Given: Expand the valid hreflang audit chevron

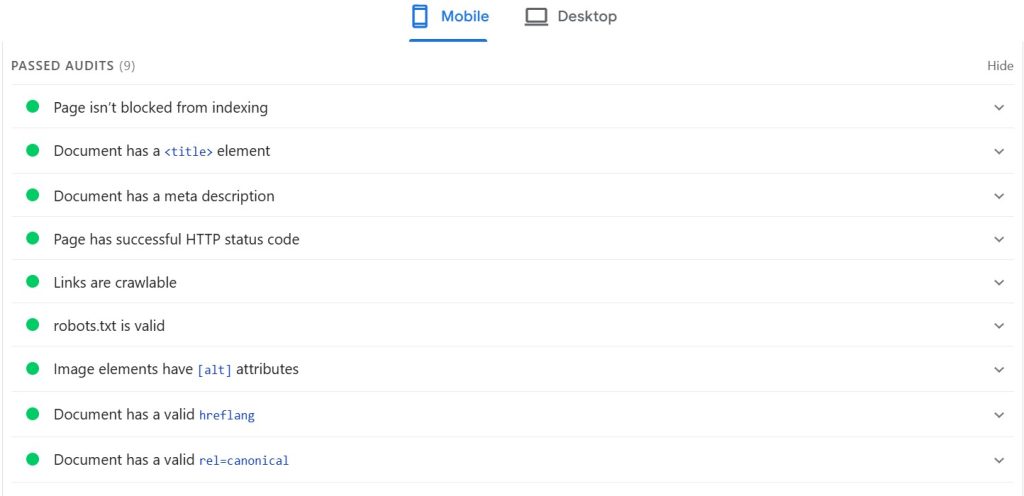Looking at the screenshot, I should click(998, 415).
